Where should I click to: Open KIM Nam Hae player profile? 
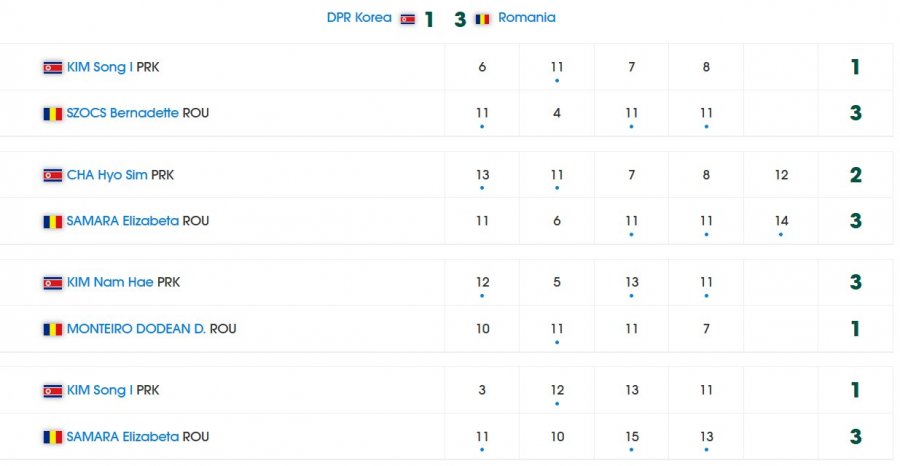tap(110, 282)
